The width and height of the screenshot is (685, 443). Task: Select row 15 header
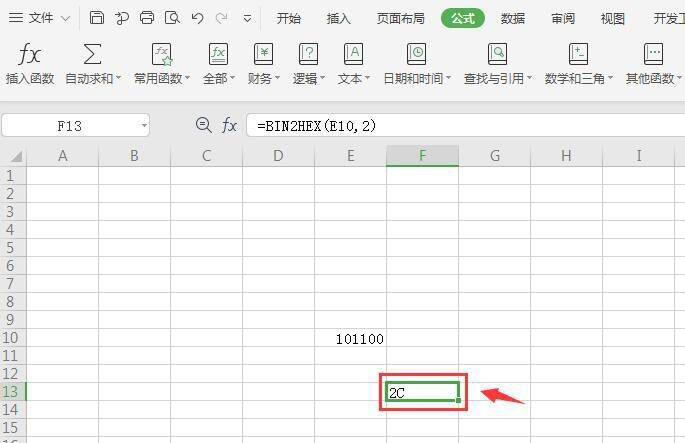[x=13, y=427]
